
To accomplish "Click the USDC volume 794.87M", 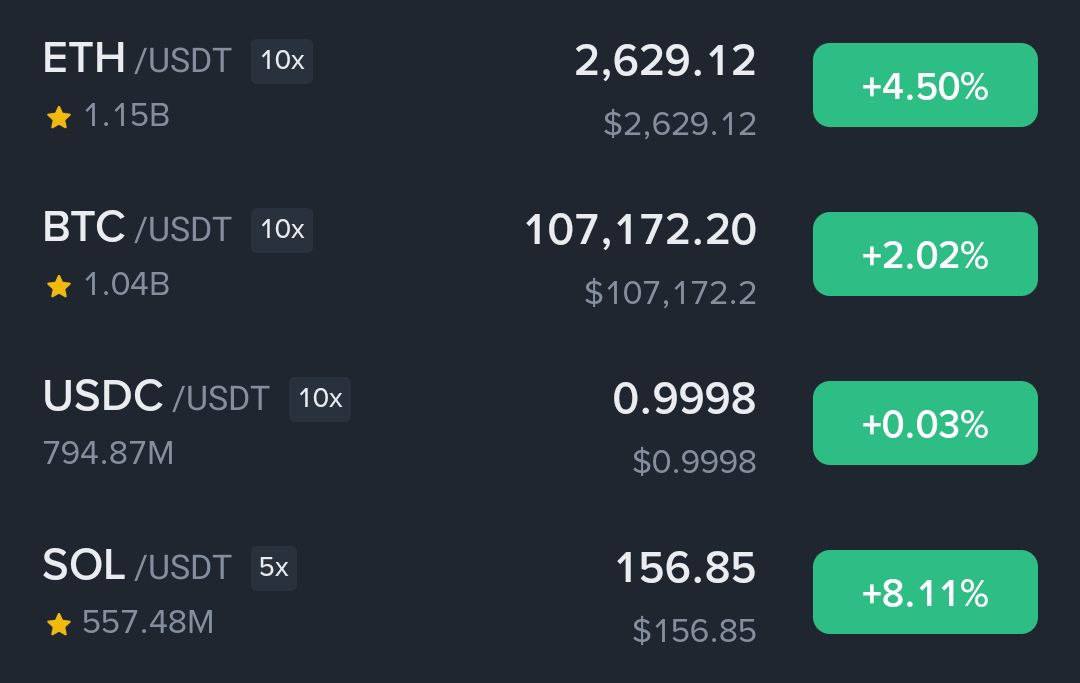I will 108,453.
